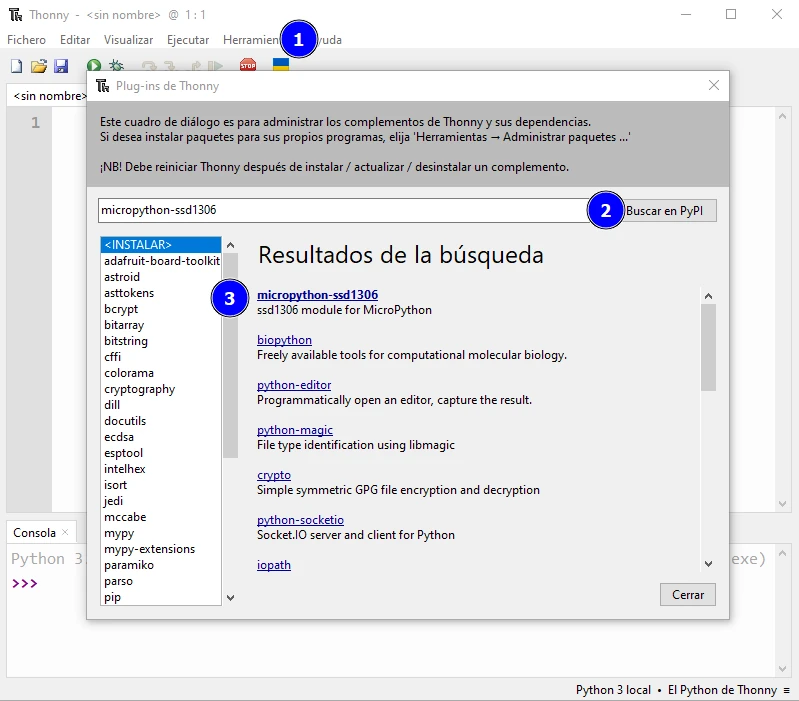Open the python-magic result link
799x701 pixels.
pos(295,430)
